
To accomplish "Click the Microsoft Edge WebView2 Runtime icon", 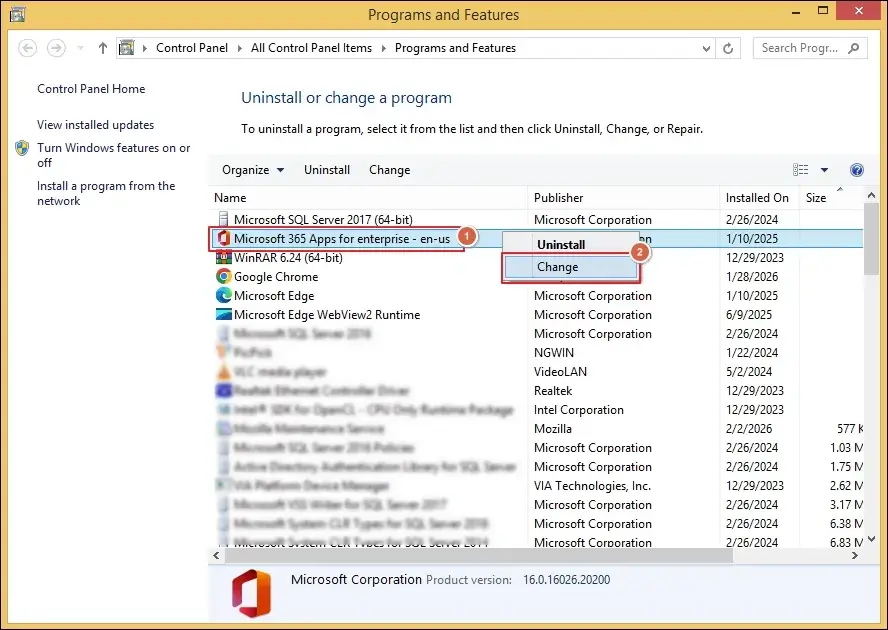I will 224,315.
